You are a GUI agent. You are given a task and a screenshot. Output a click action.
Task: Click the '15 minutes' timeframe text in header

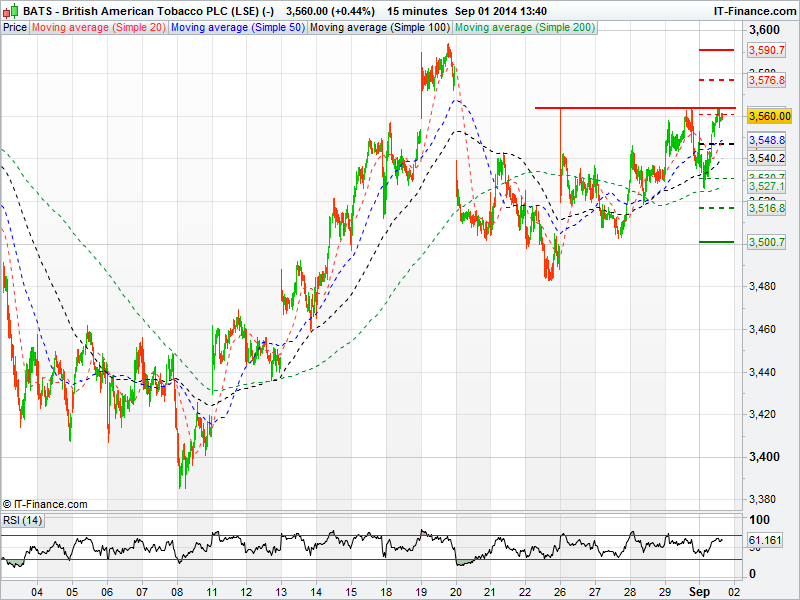coord(417,11)
